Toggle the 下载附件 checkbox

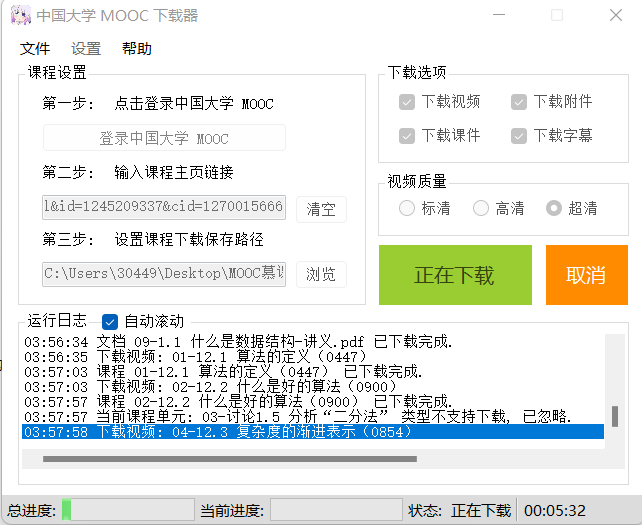[518, 102]
